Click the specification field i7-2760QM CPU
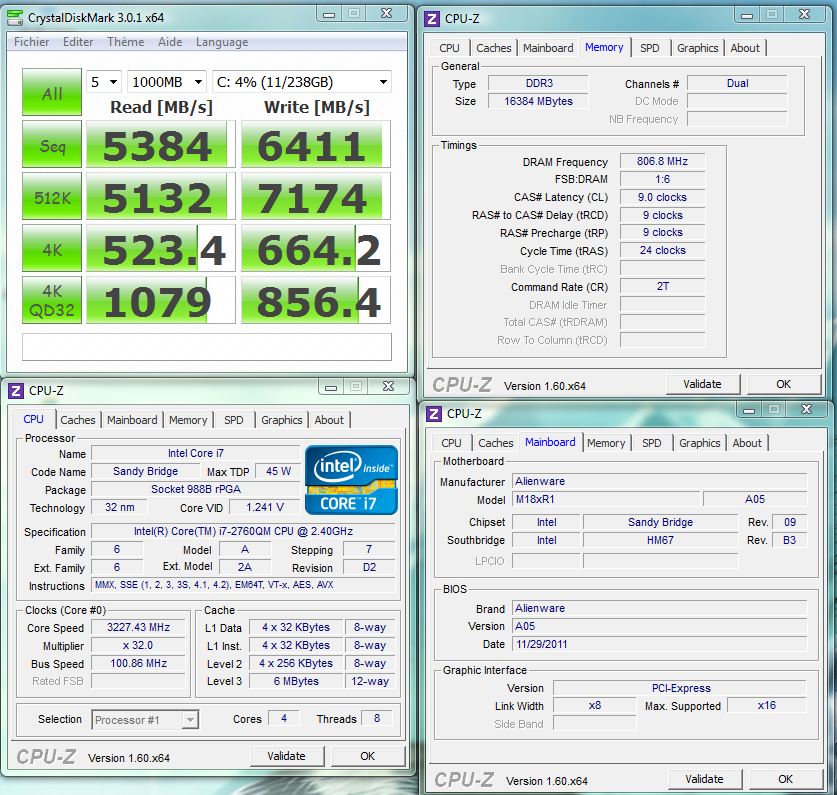Image resolution: width=837 pixels, height=795 pixels. pyautogui.click(x=243, y=531)
